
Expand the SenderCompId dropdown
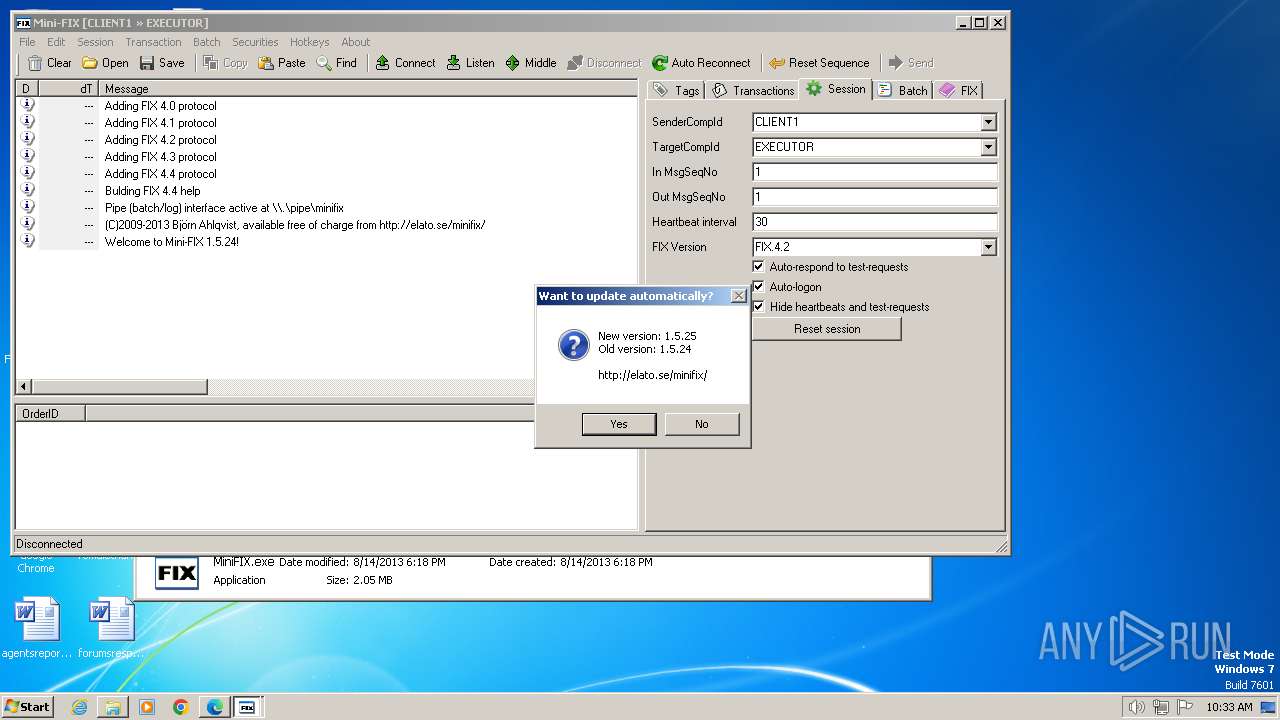pyautogui.click(x=988, y=122)
